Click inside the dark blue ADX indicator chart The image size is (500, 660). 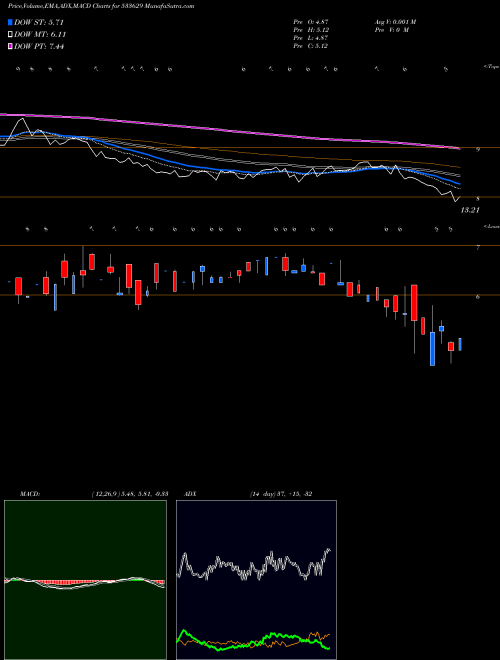click(256, 580)
